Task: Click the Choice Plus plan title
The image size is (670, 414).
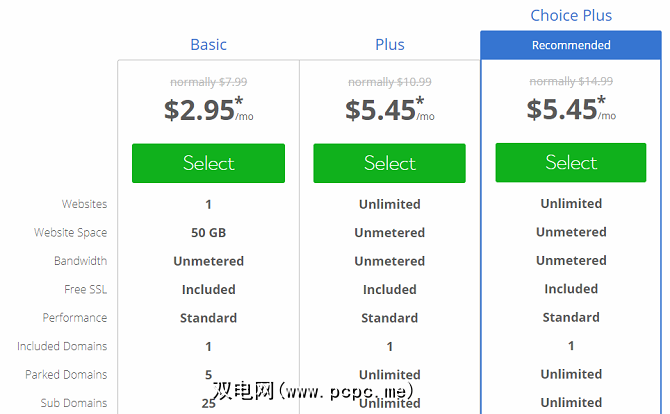Action: [571, 15]
